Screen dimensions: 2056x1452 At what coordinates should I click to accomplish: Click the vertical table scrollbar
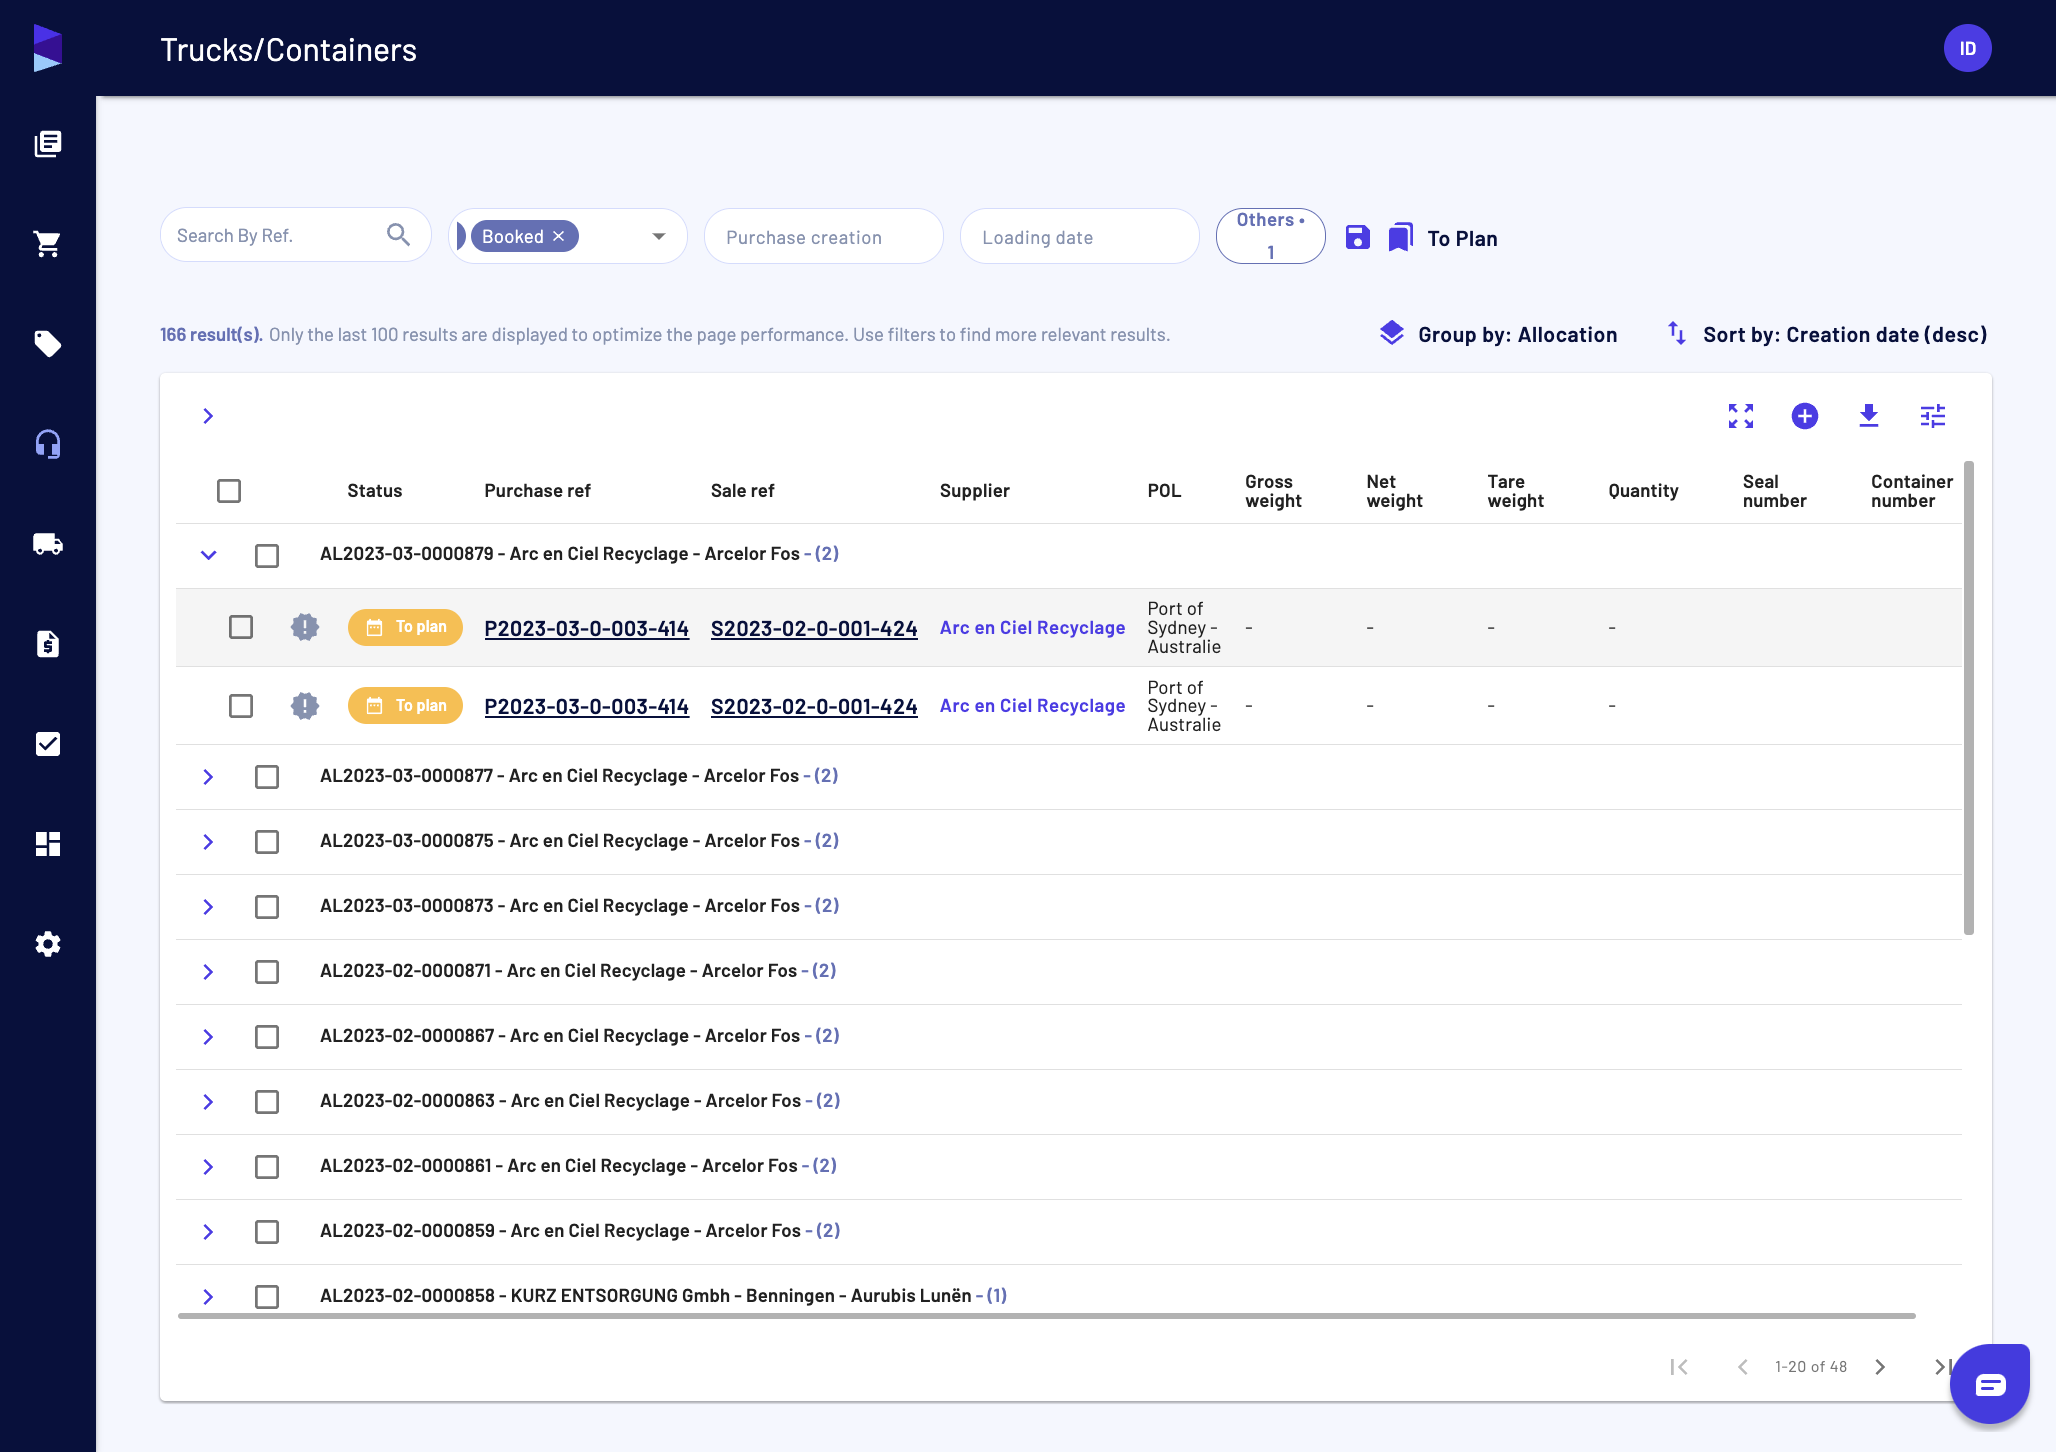click(x=1969, y=697)
